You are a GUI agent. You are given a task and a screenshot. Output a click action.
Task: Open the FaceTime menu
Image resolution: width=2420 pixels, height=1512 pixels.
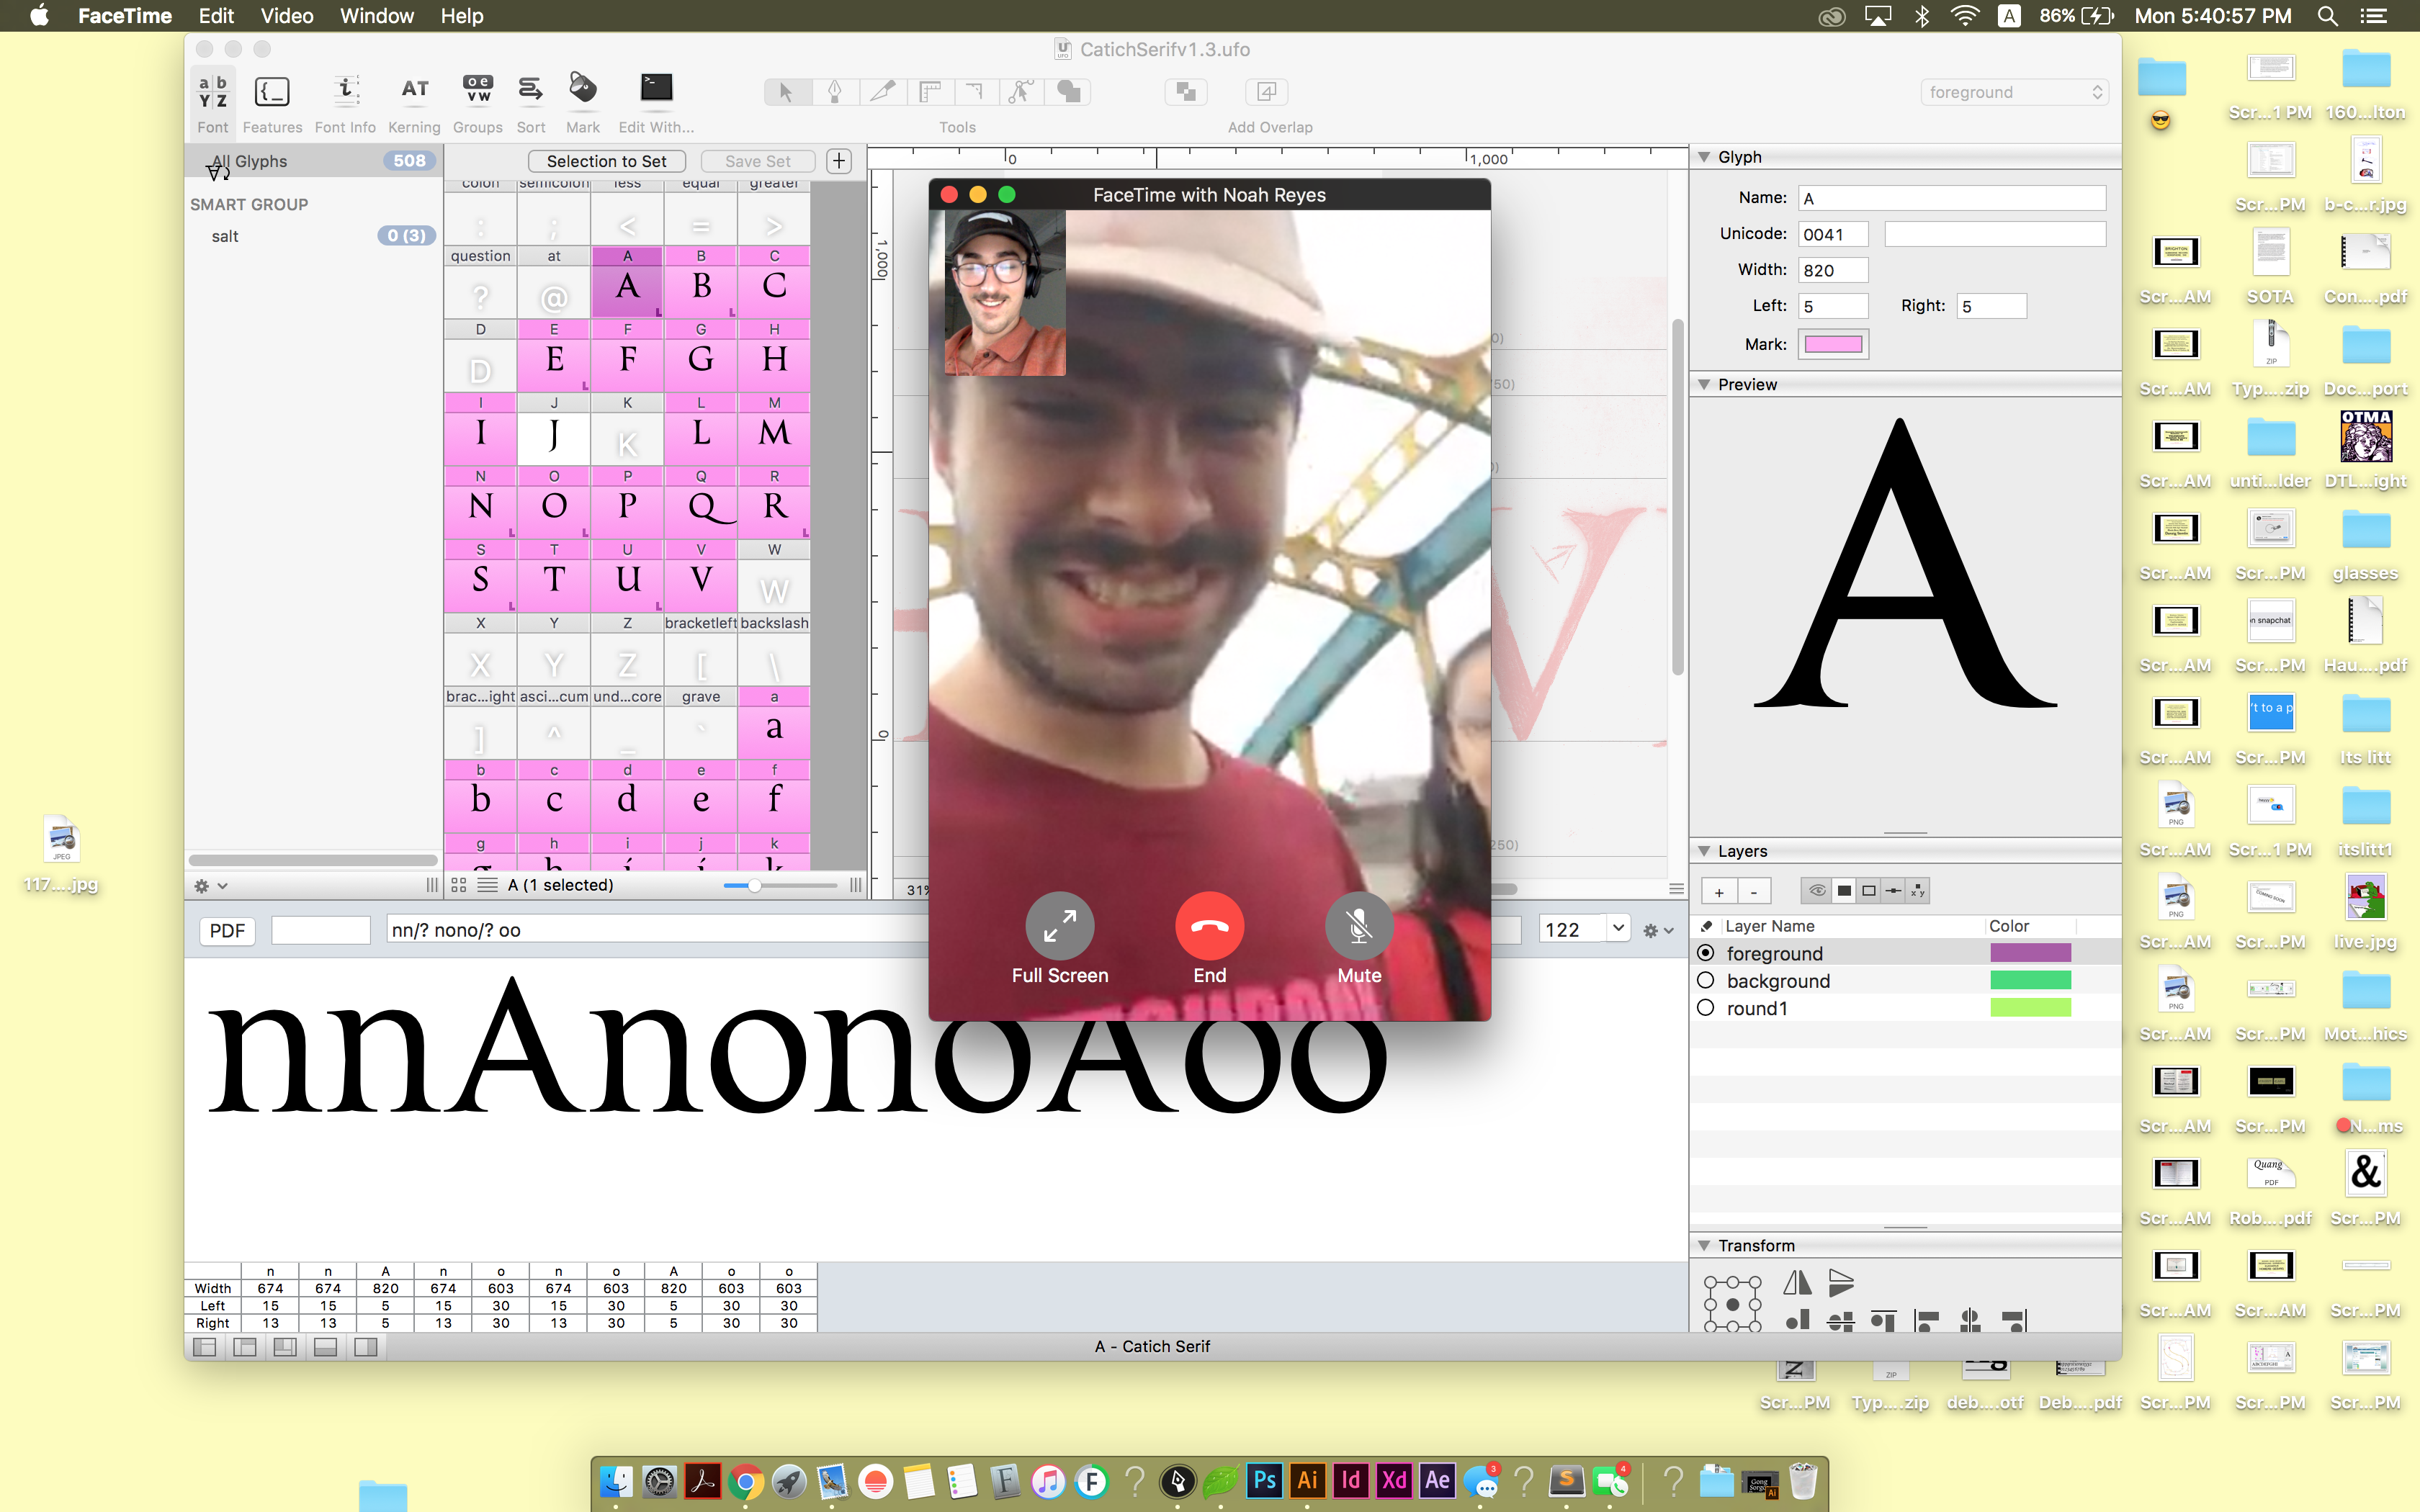coord(125,16)
